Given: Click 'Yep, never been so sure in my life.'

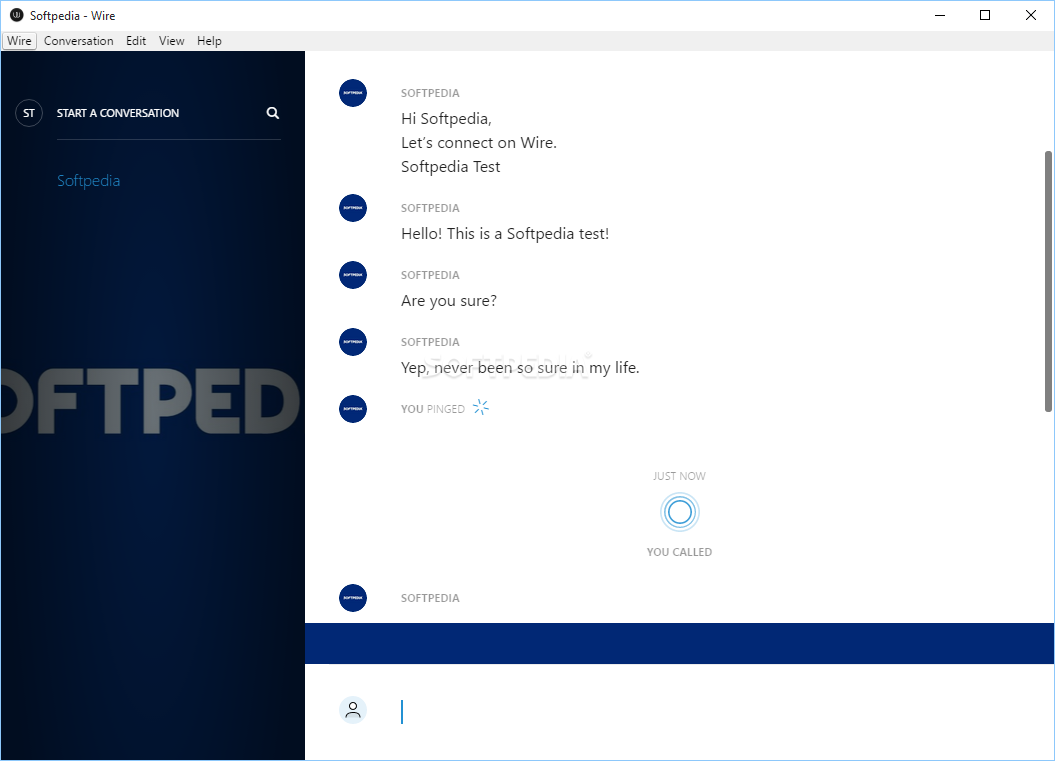Looking at the screenshot, I should pos(520,367).
